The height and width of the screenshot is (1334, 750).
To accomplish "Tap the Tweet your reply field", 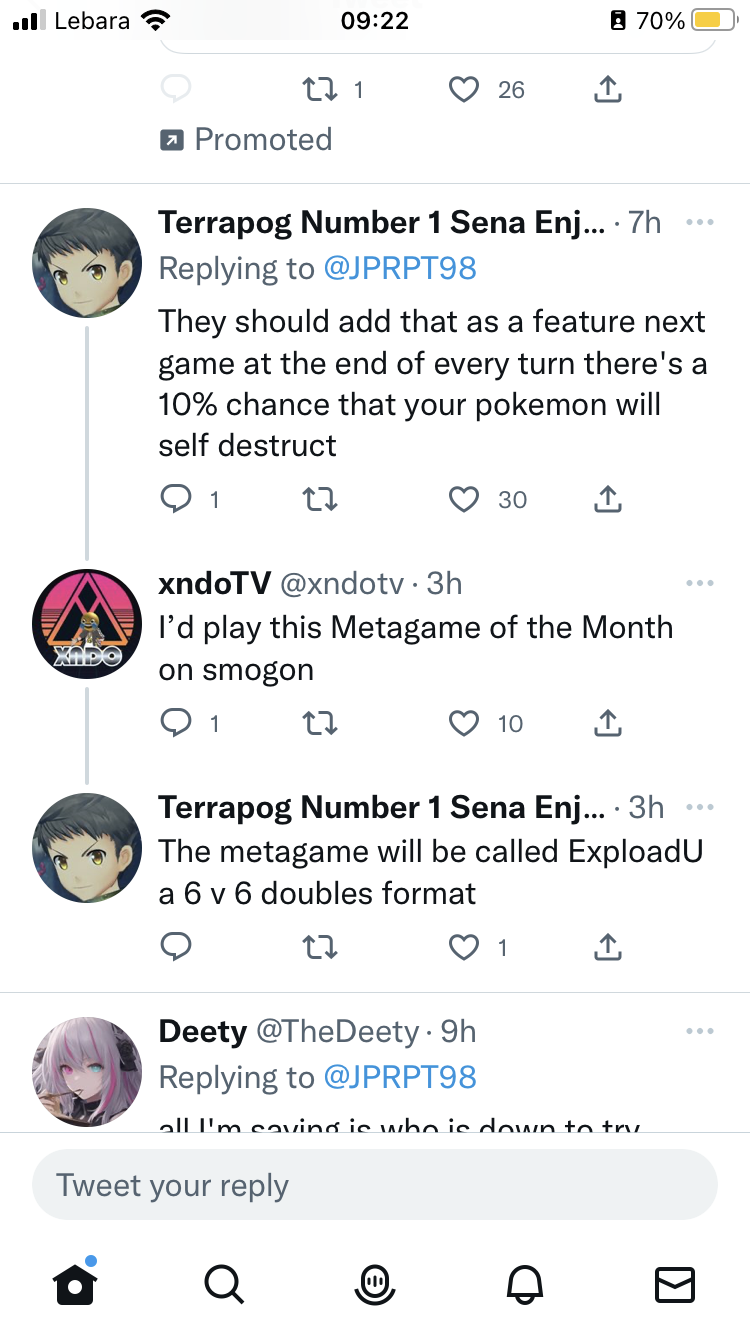I will click(375, 1185).
